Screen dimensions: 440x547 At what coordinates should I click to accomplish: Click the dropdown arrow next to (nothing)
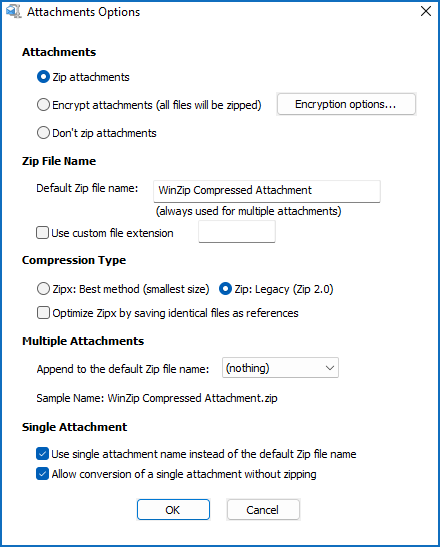click(x=329, y=368)
